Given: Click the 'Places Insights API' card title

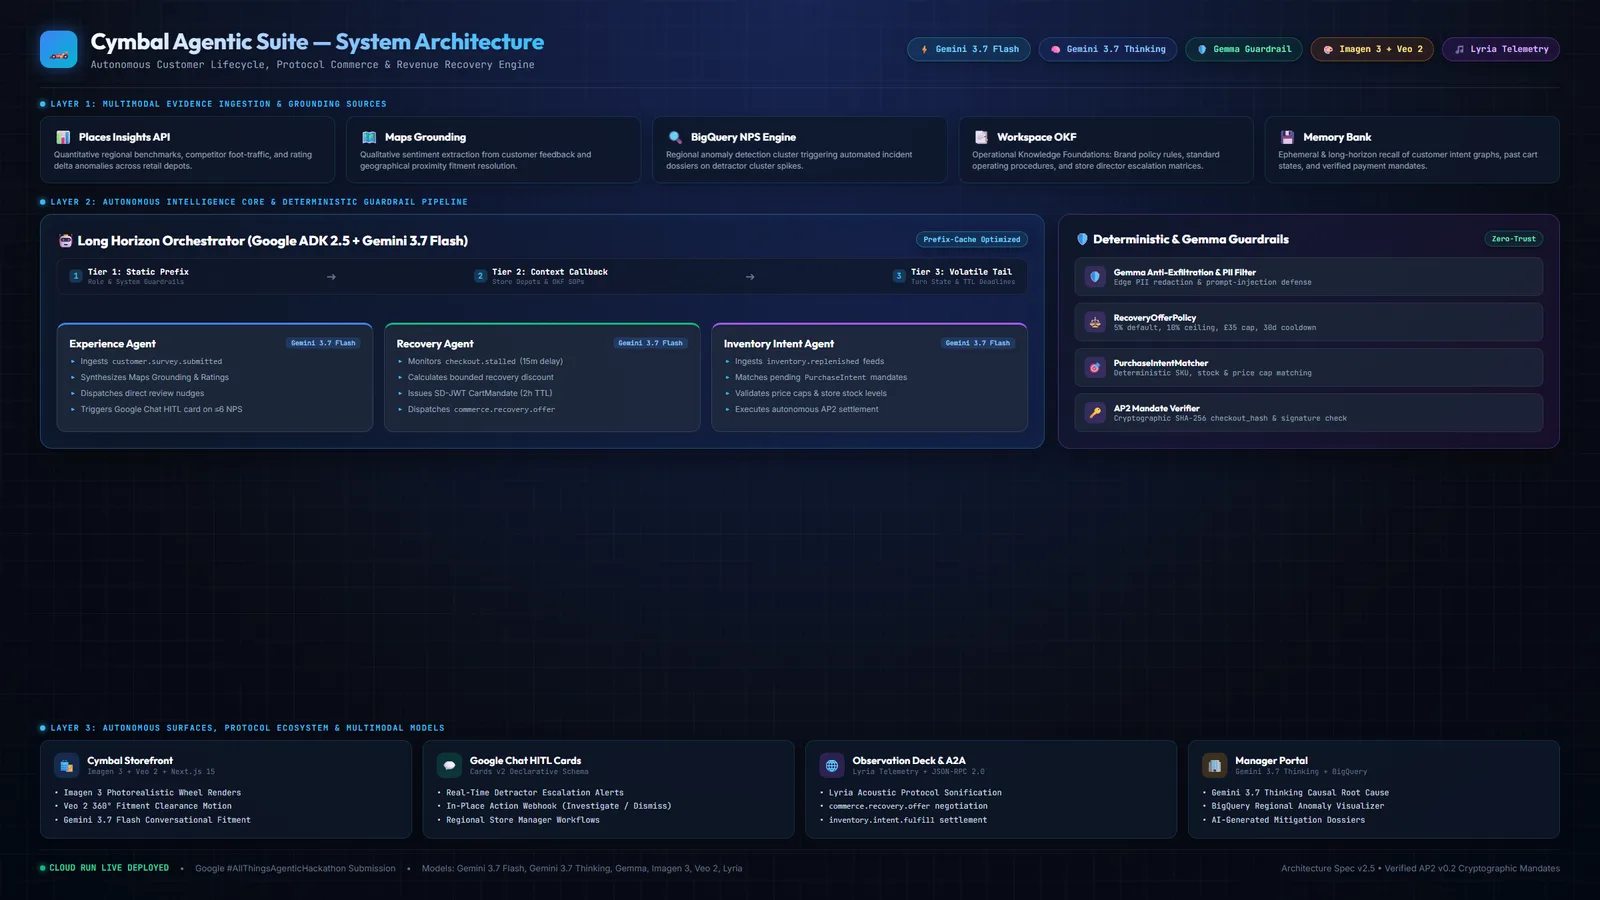Looking at the screenshot, I should [x=124, y=137].
